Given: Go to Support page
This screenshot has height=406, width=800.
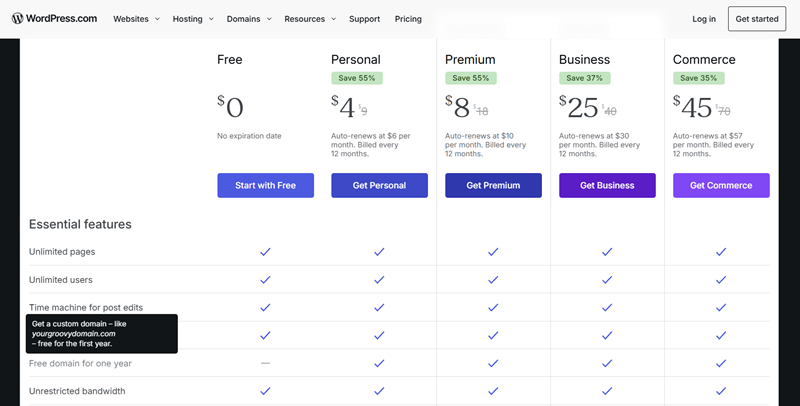Looking at the screenshot, I should click(x=364, y=19).
